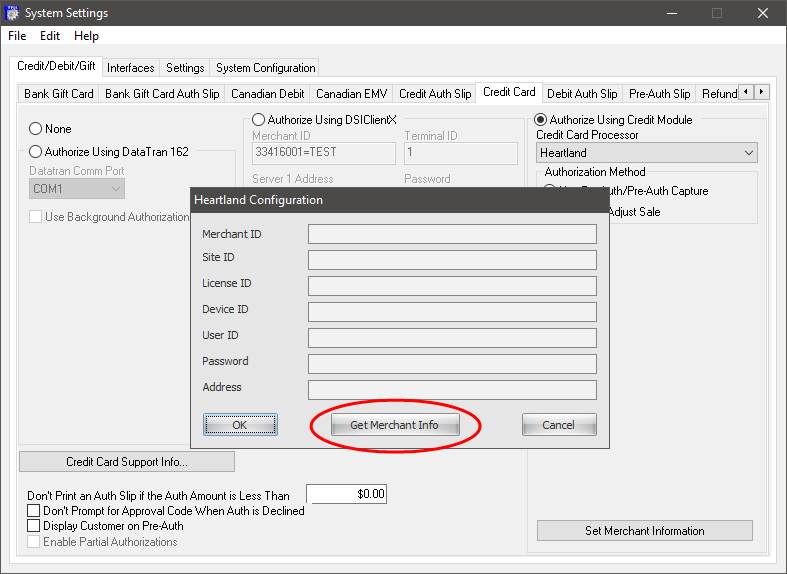
Task: Minimize the System Settings window
Action: pyautogui.click(x=672, y=13)
